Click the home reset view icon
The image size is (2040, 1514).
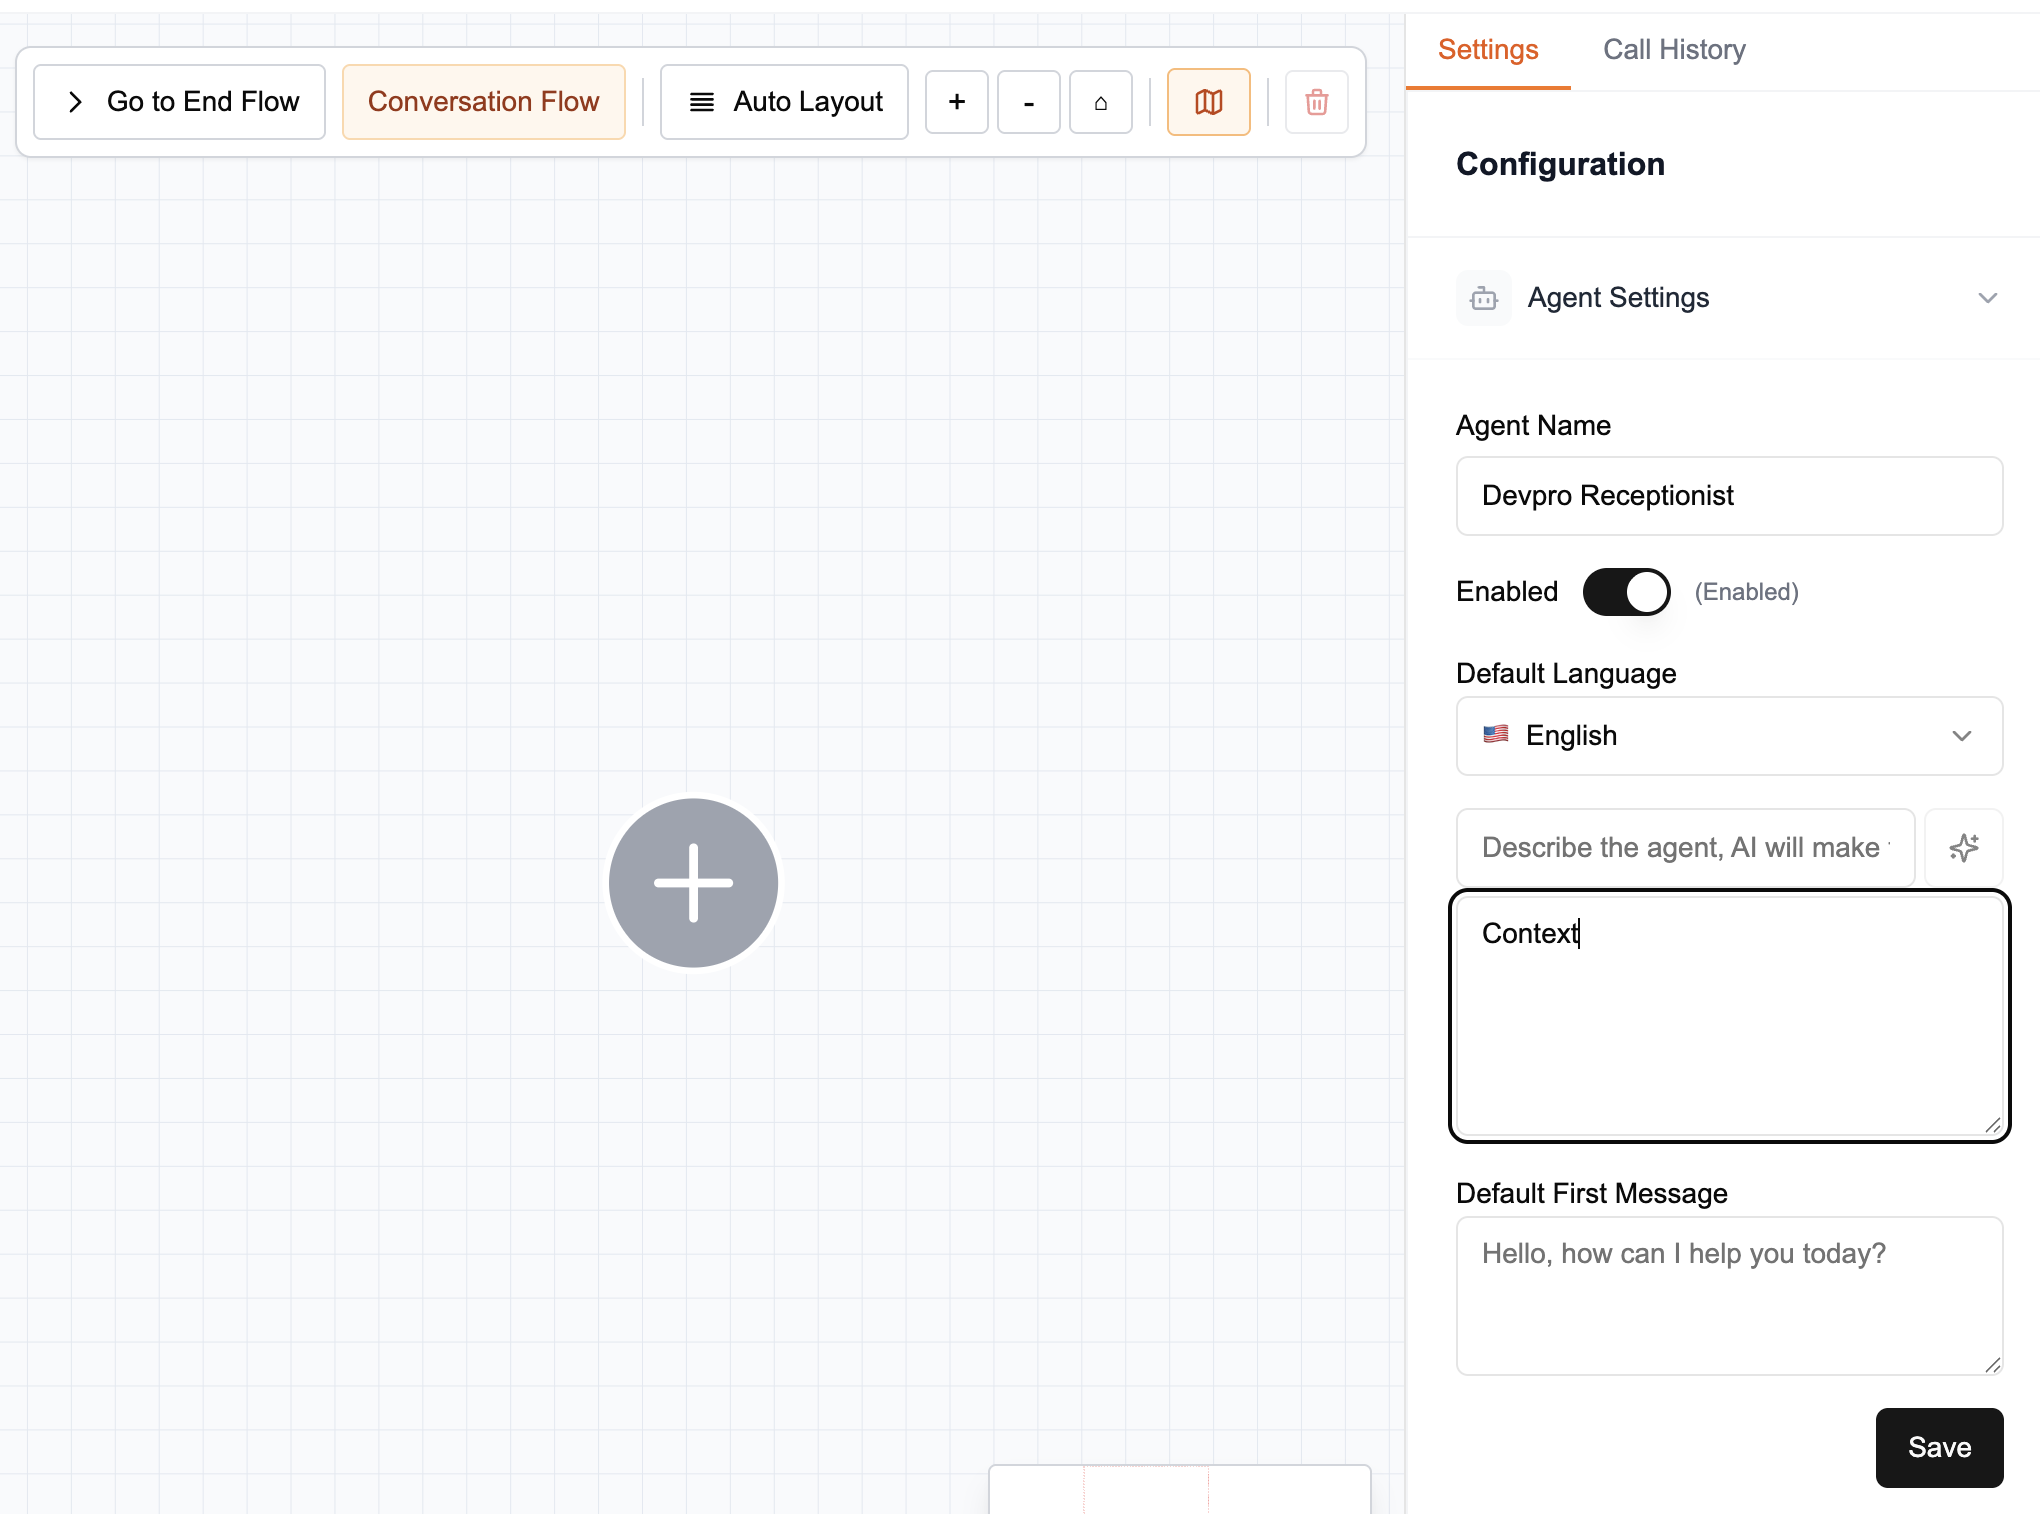tap(1100, 102)
